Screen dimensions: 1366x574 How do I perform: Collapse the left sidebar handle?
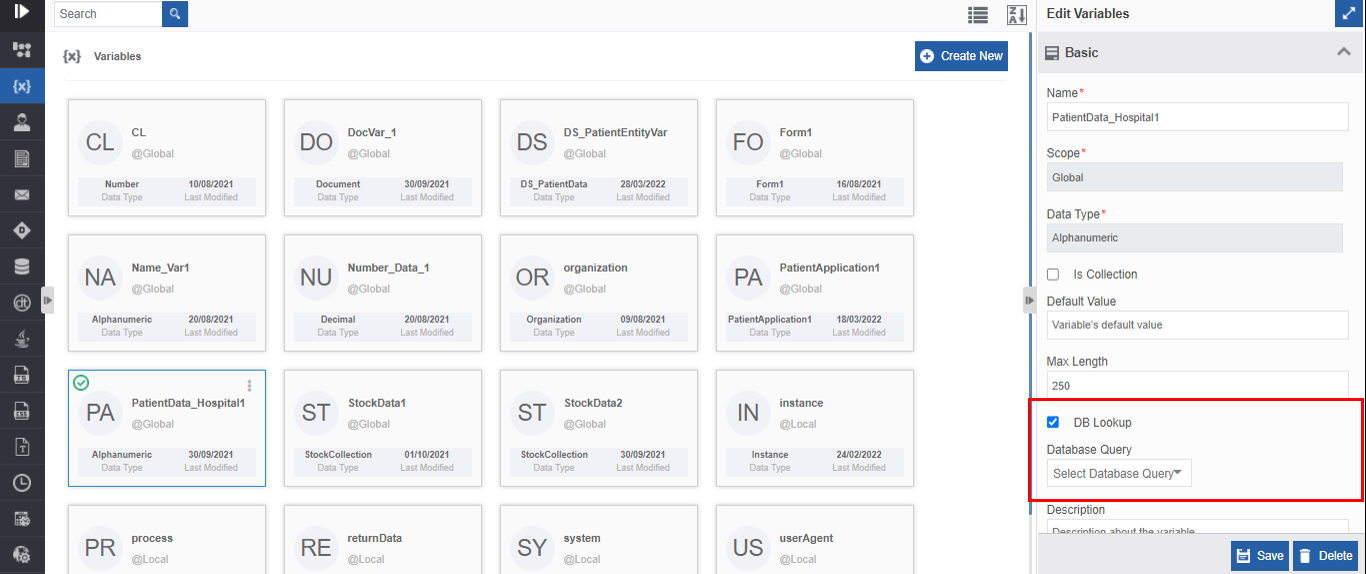click(47, 299)
